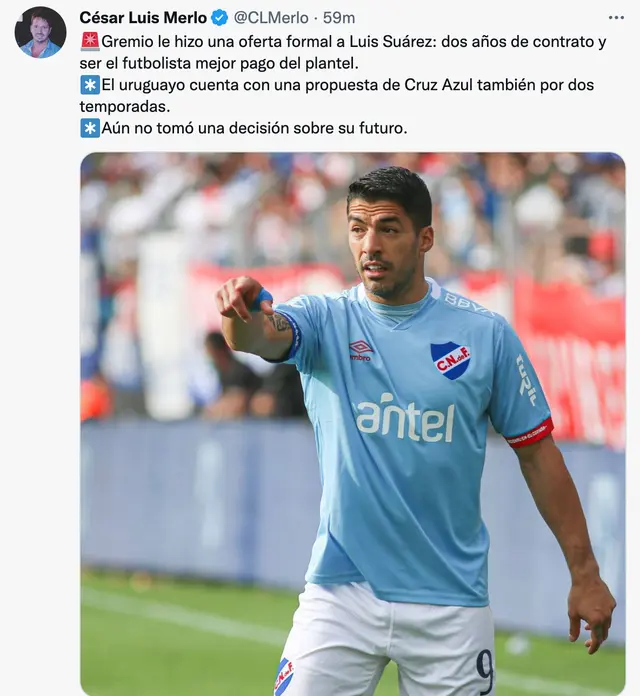Image resolution: width=640 pixels, height=696 pixels.
Task: Open the three-dot more options menu
Action: 616,18
